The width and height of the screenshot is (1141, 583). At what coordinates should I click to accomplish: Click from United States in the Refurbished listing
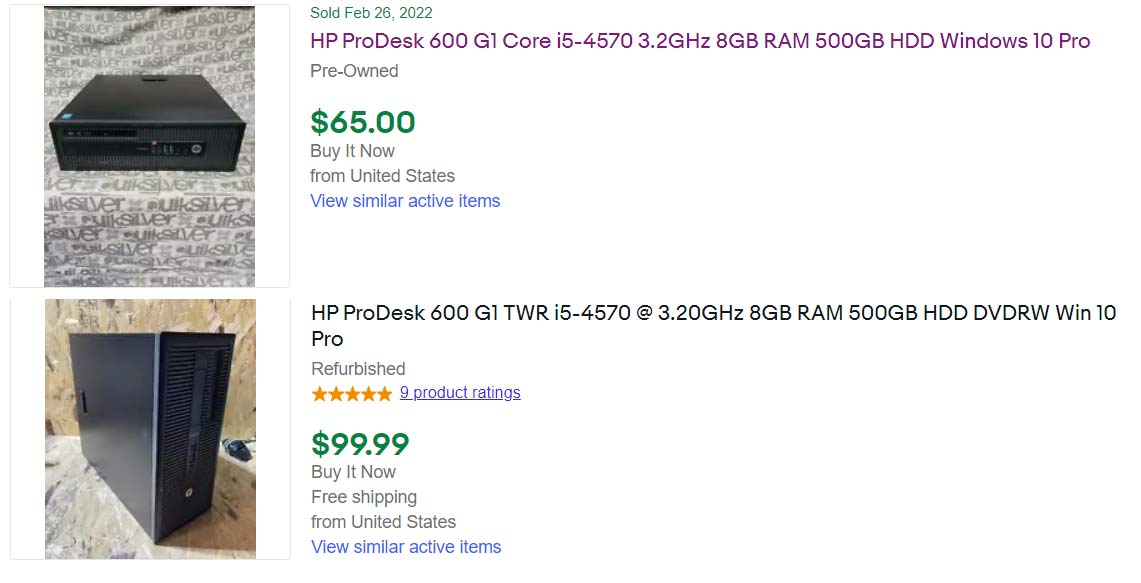[x=383, y=522]
